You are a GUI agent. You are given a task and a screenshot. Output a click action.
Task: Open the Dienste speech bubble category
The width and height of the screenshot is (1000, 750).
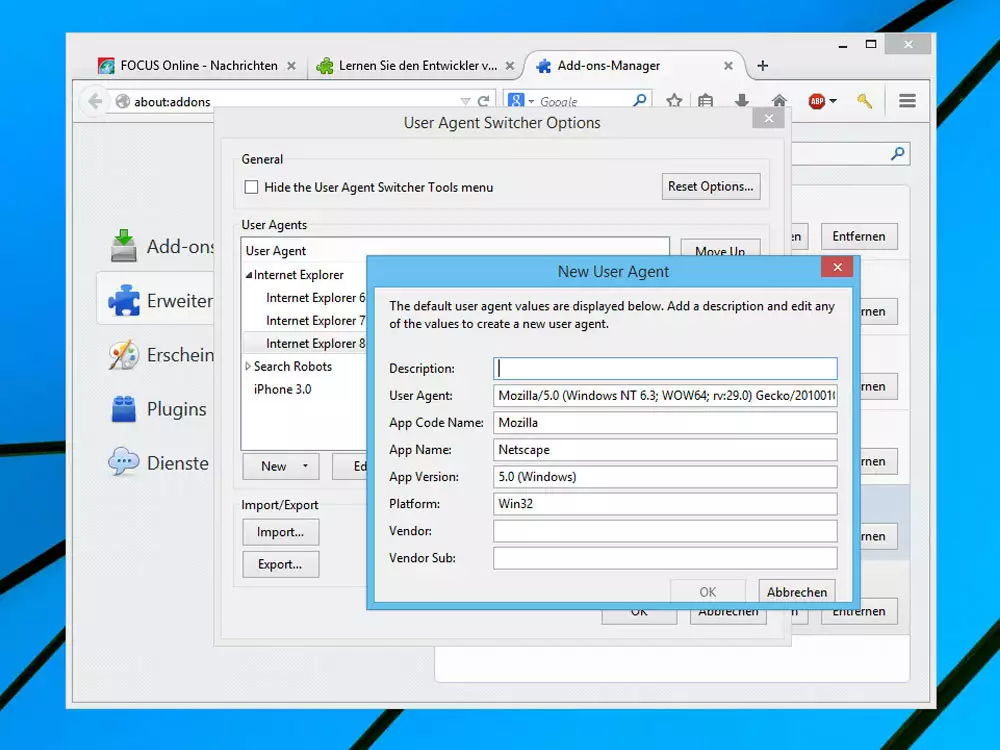pyautogui.click(x=124, y=463)
